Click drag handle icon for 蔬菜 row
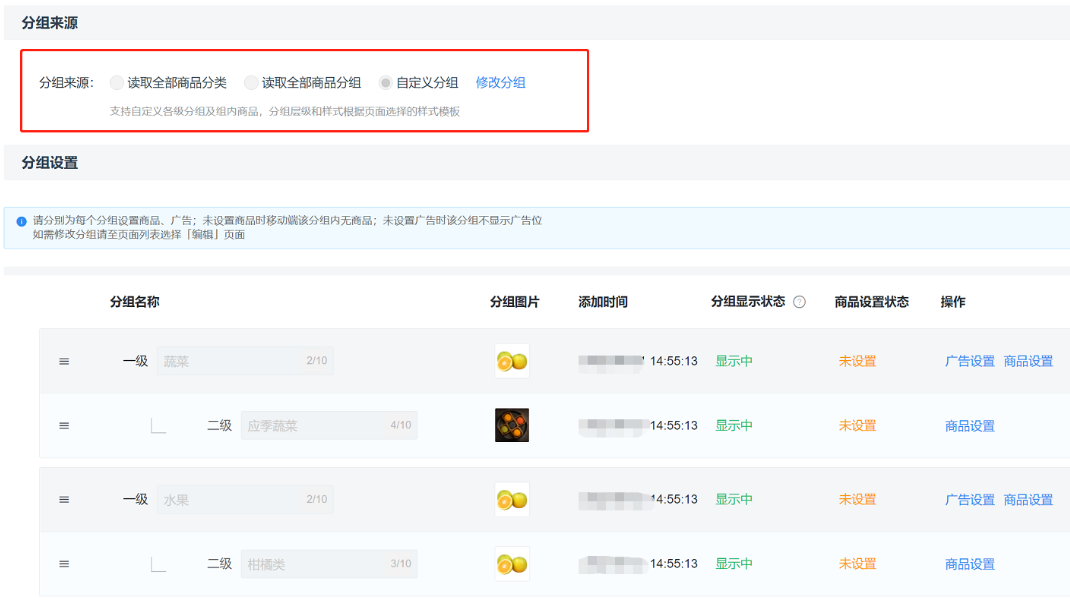 click(x=64, y=362)
